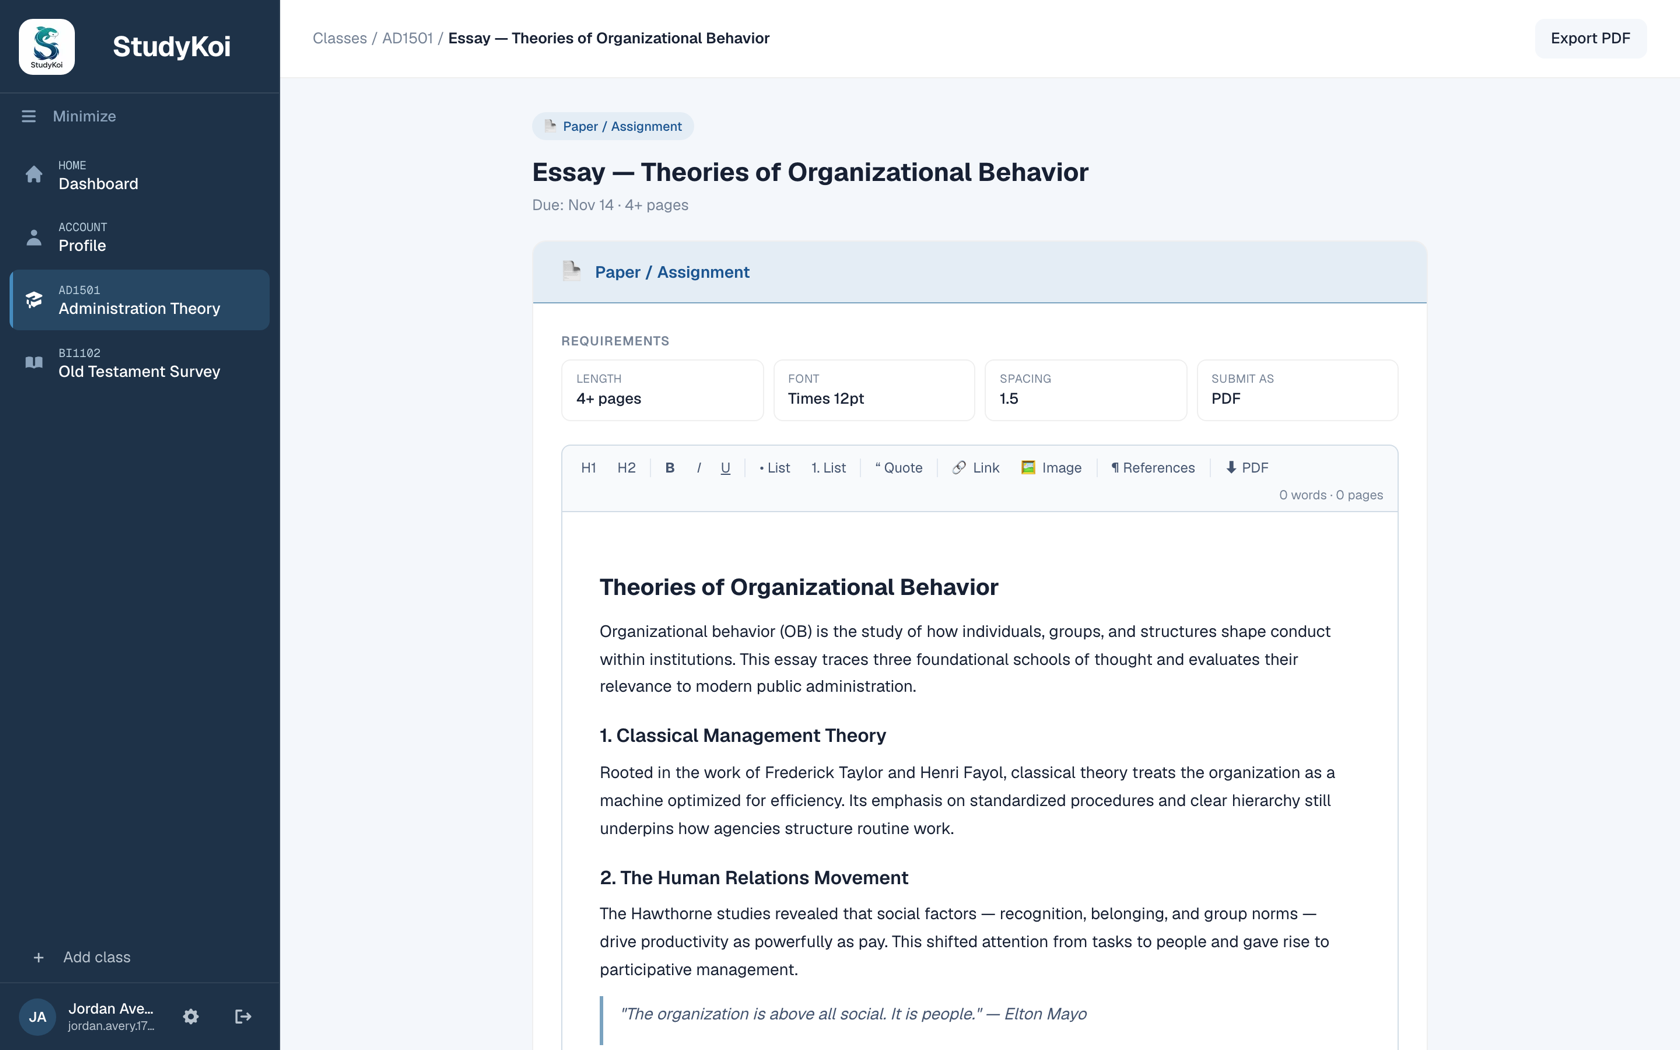Select the Administration Theory class

(140, 300)
